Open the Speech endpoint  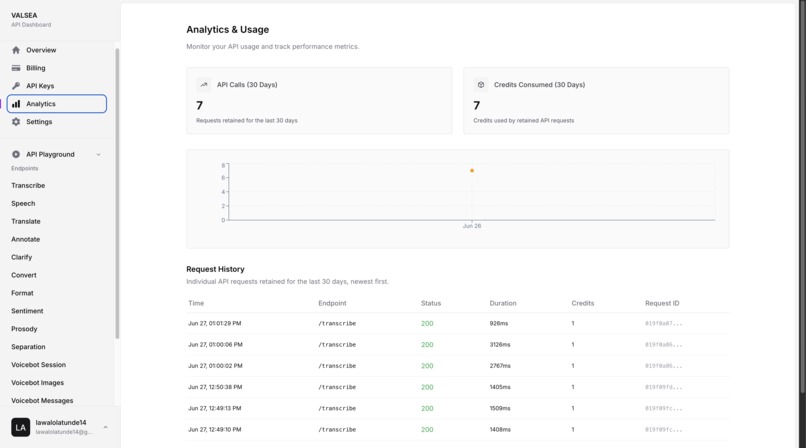click(23, 203)
